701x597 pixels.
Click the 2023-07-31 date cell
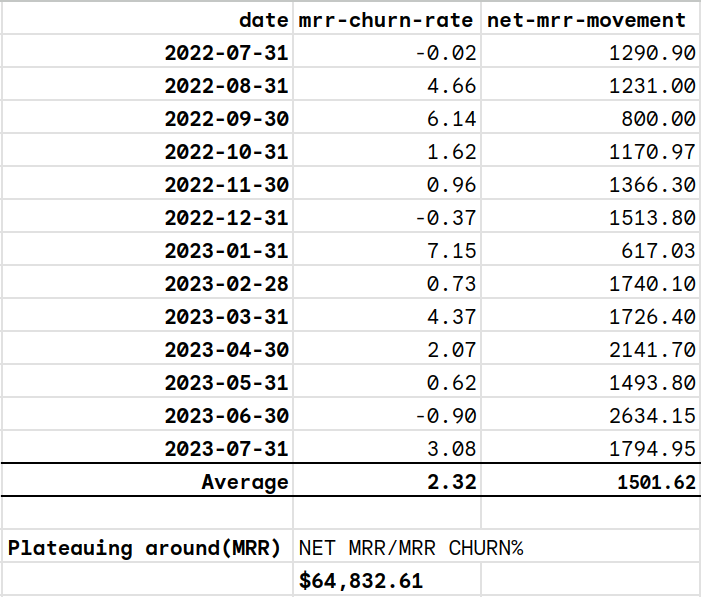(x=147, y=448)
